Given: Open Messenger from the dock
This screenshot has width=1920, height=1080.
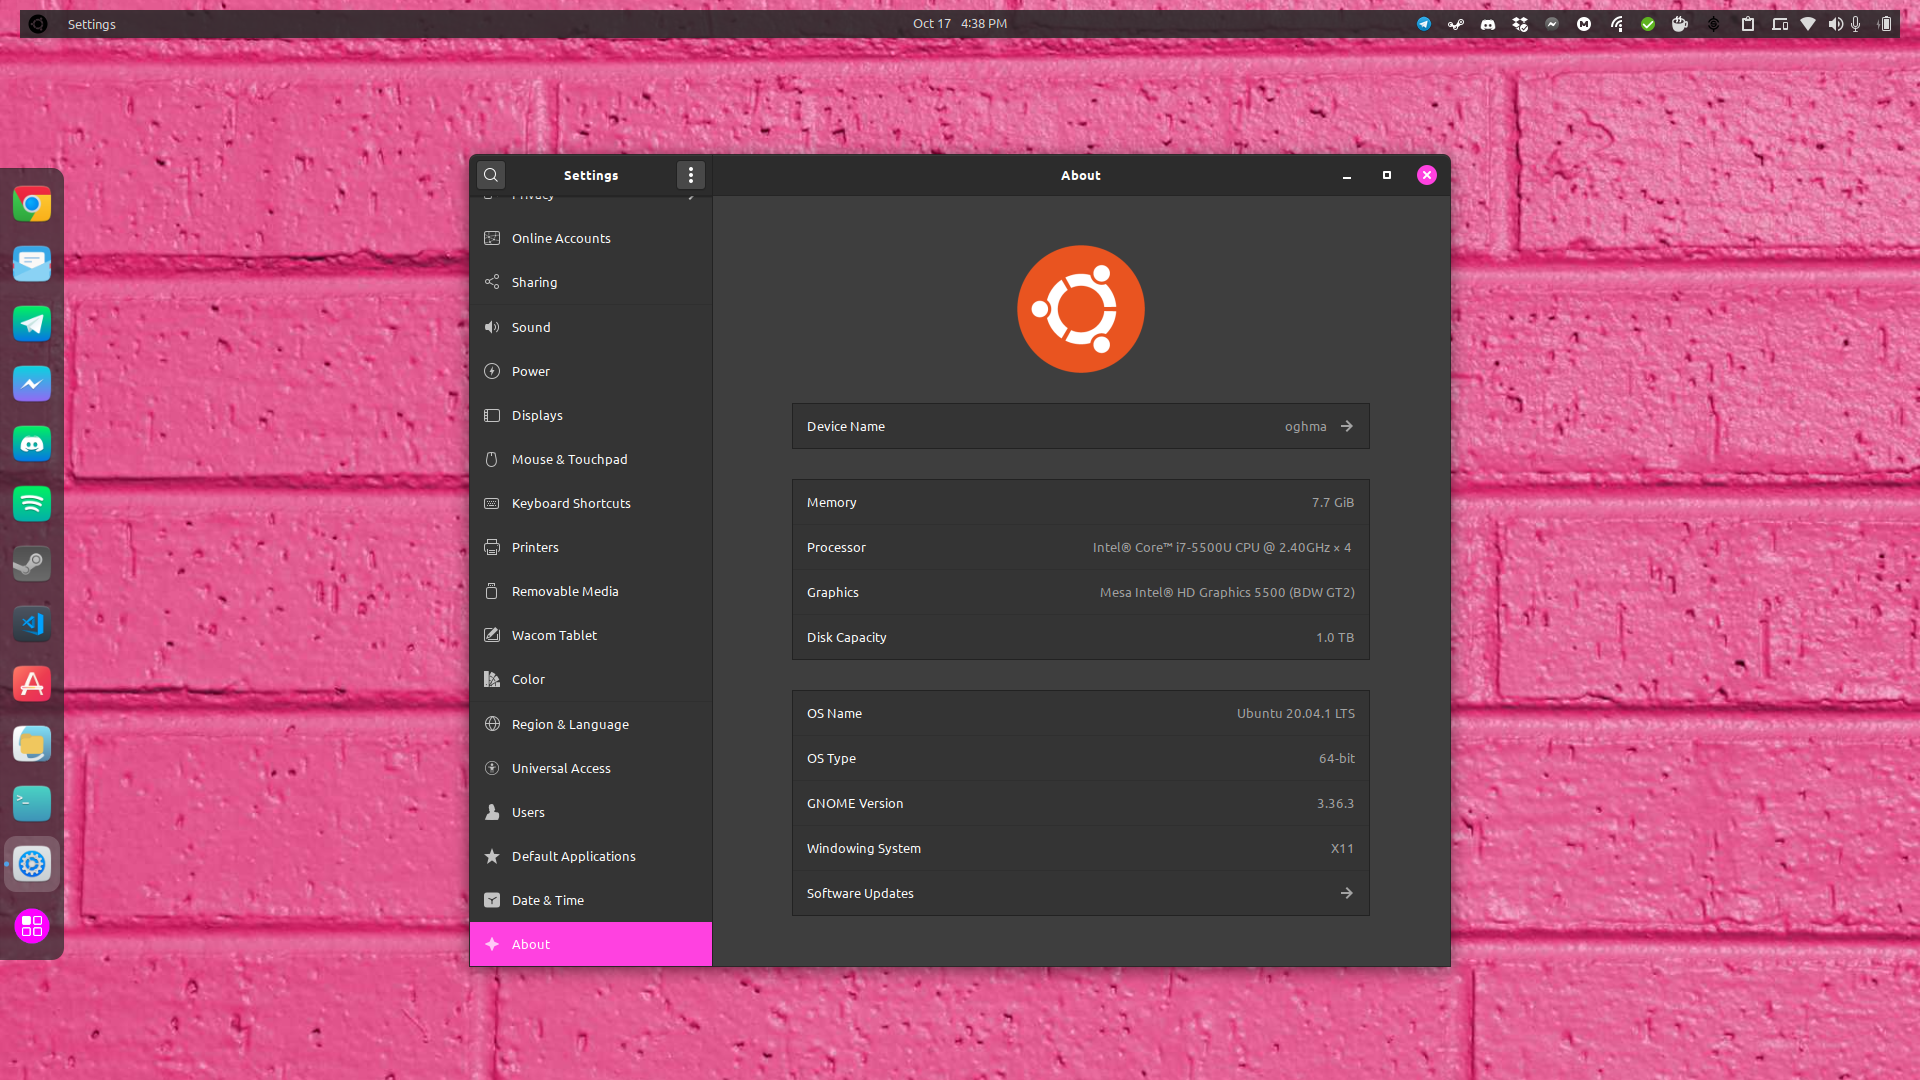Looking at the screenshot, I should coord(32,384).
